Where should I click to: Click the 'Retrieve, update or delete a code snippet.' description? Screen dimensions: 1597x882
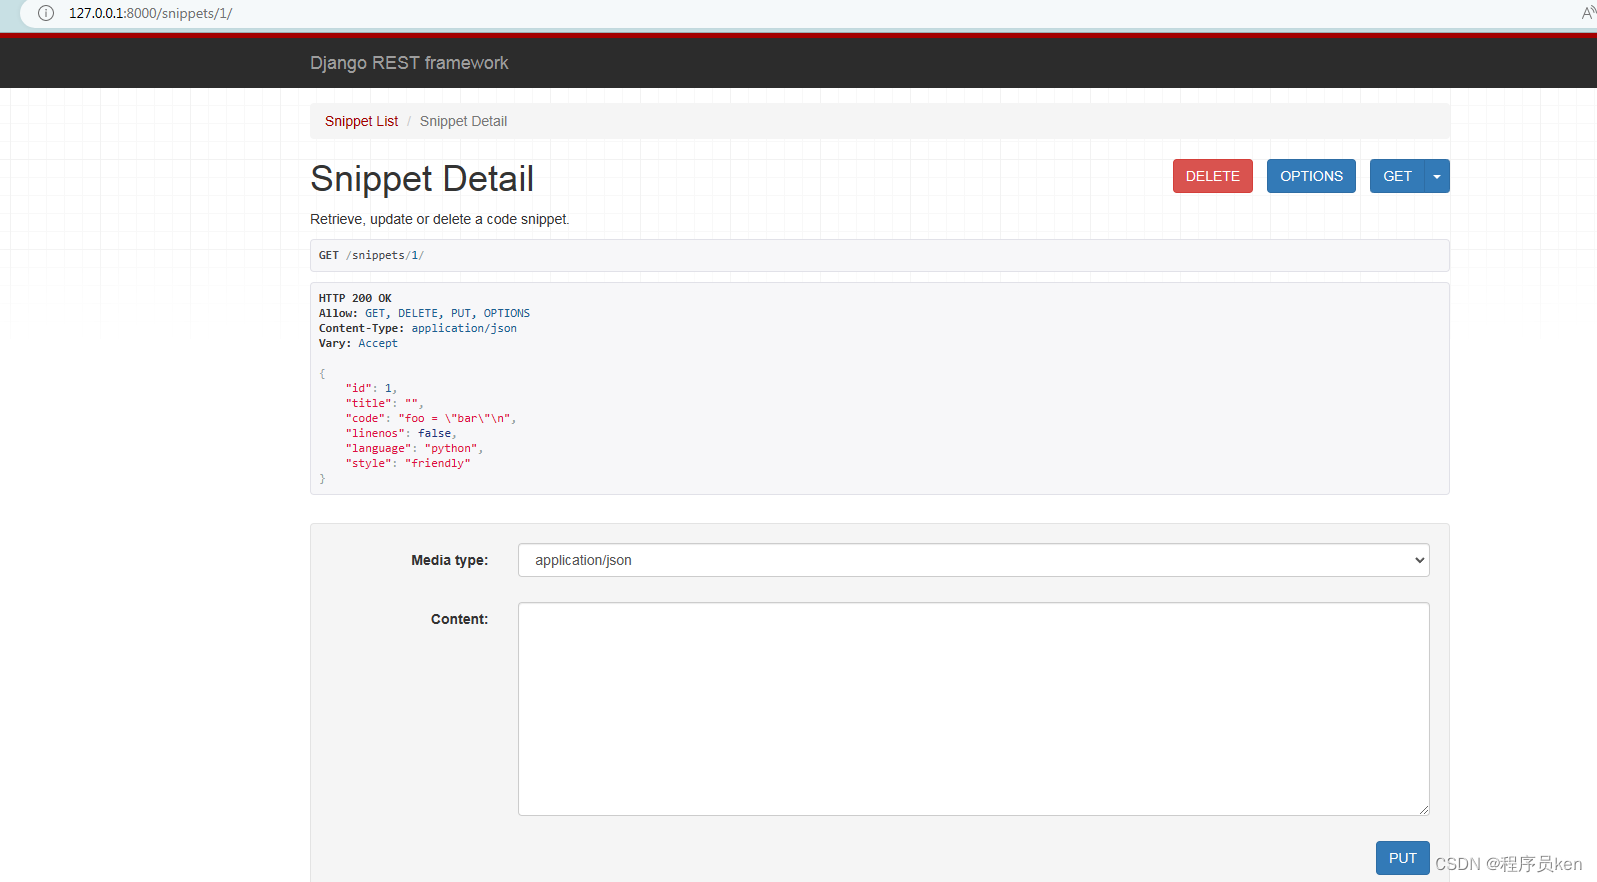point(440,219)
